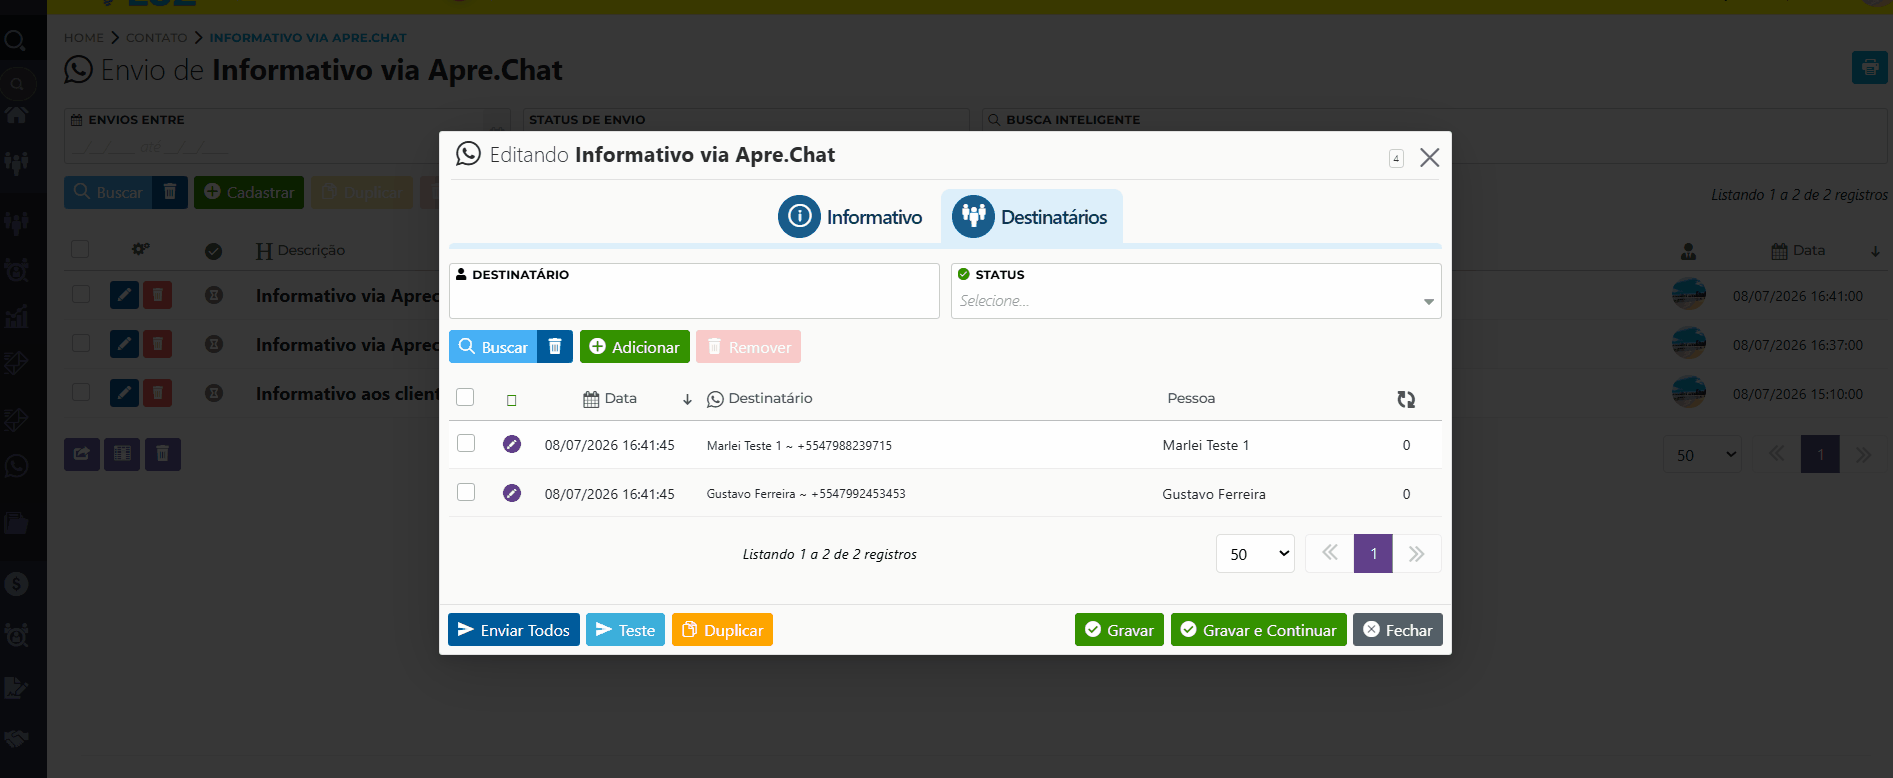Screen dimensions: 1893x778
Task: Switch to the Informativo tab
Action: (851, 217)
